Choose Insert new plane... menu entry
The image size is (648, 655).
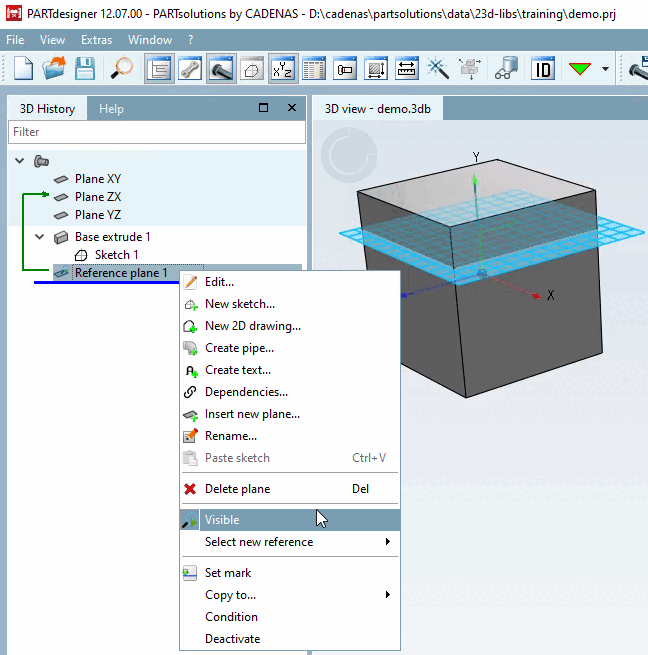[x=290, y=414]
